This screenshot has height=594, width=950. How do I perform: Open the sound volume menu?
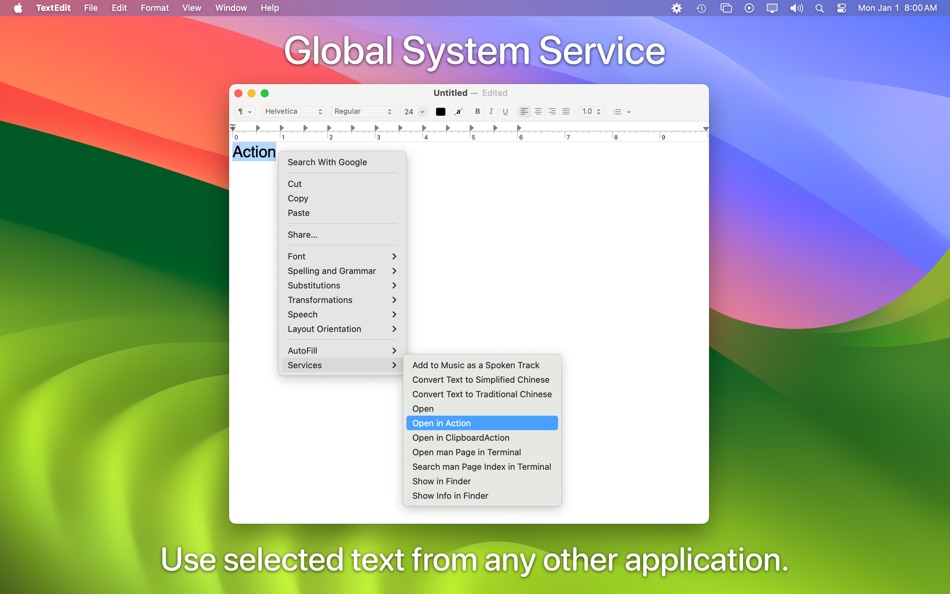click(796, 8)
